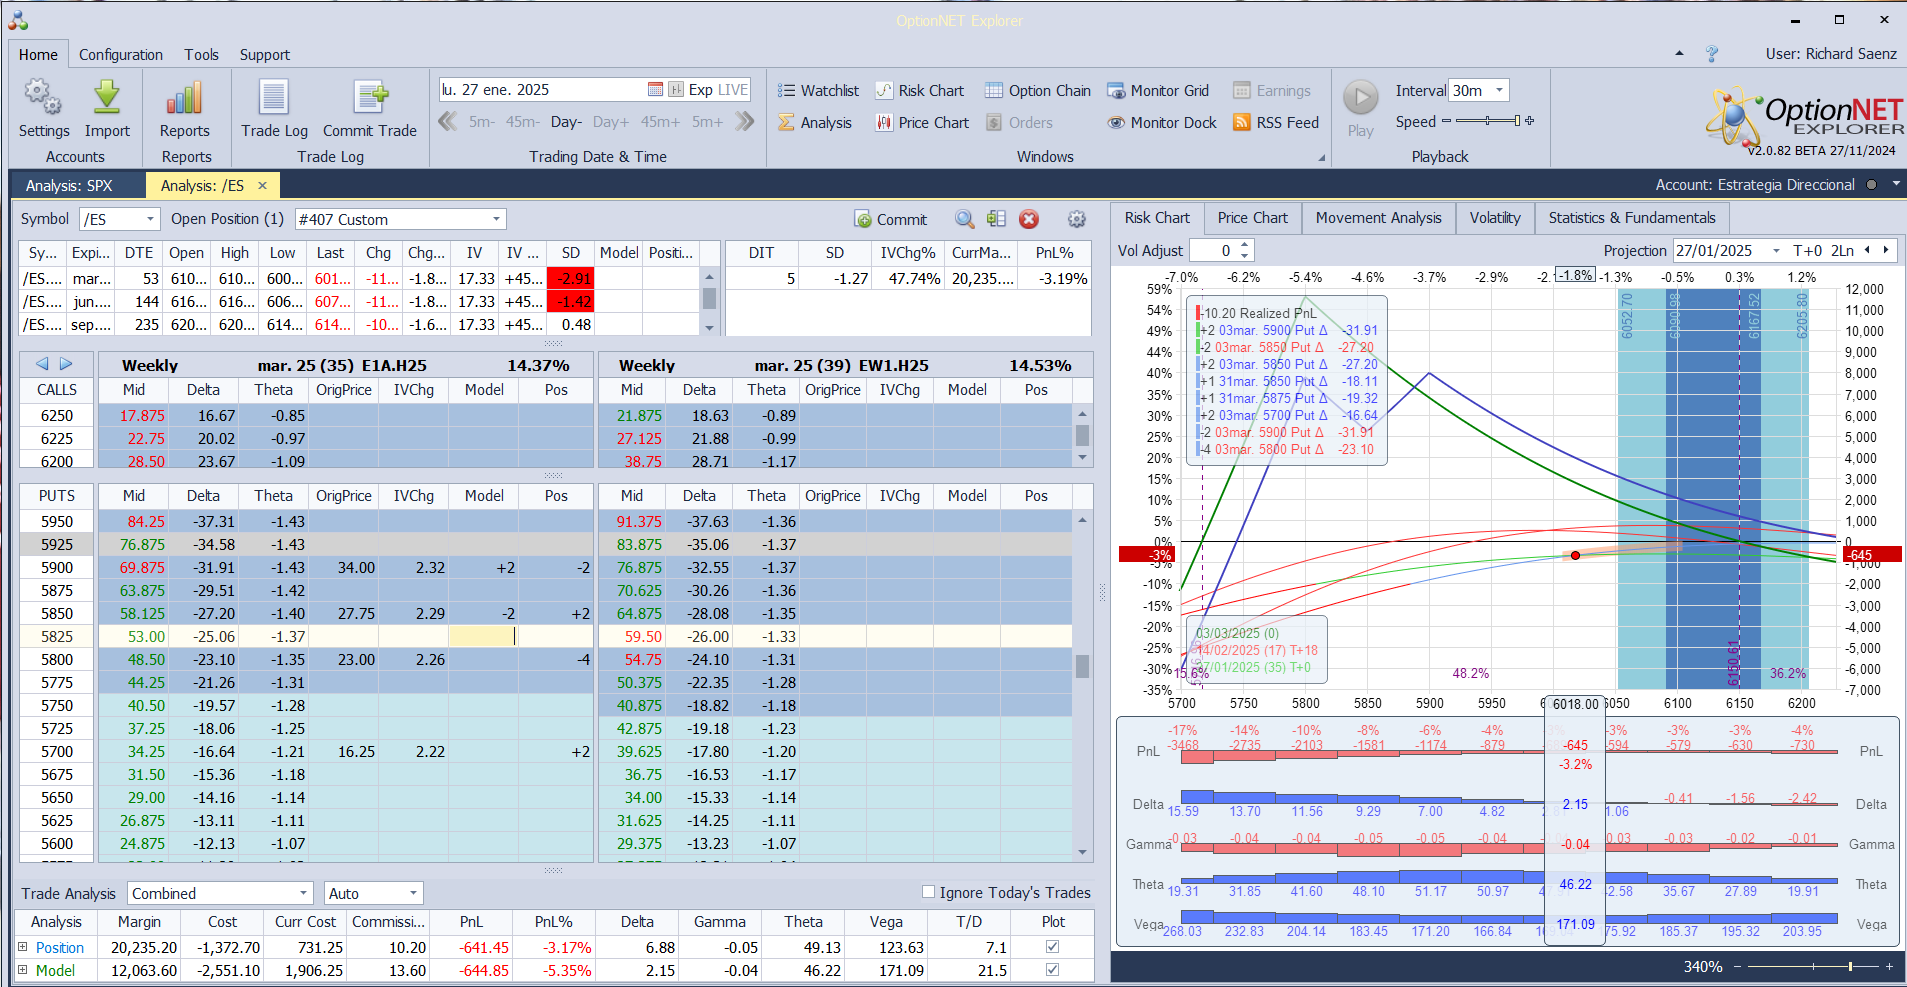Switch to the Tools ribbon tab
Viewport: 1907px width, 987px height.
coord(201,55)
